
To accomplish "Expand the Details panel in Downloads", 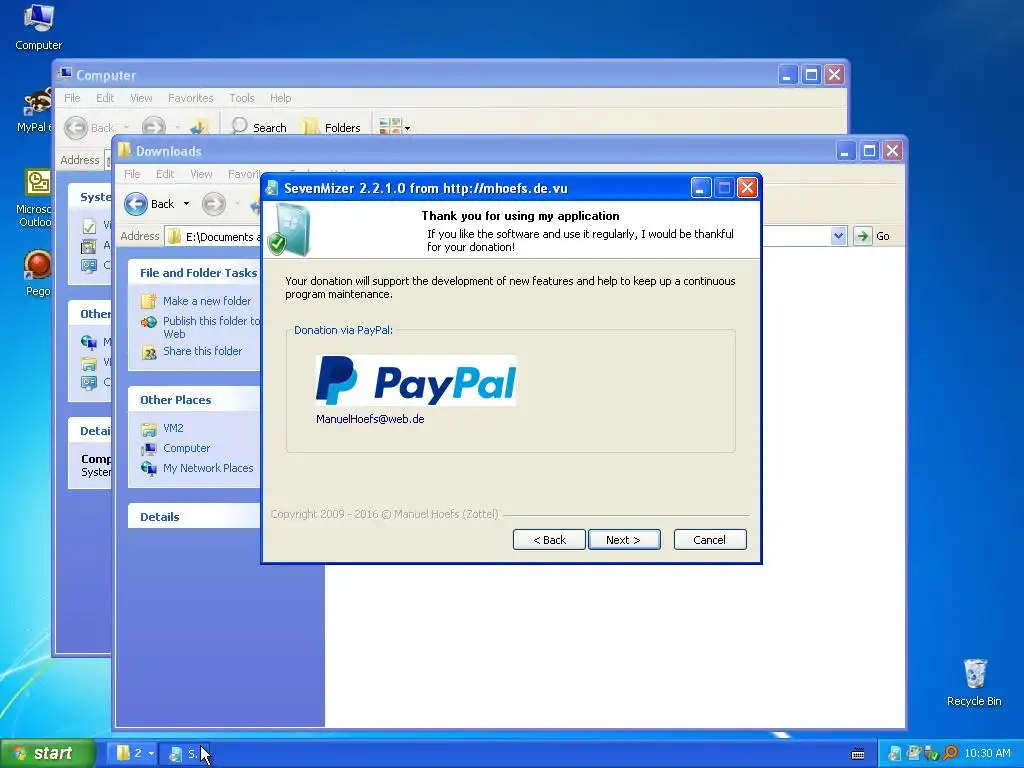I will click(x=195, y=517).
